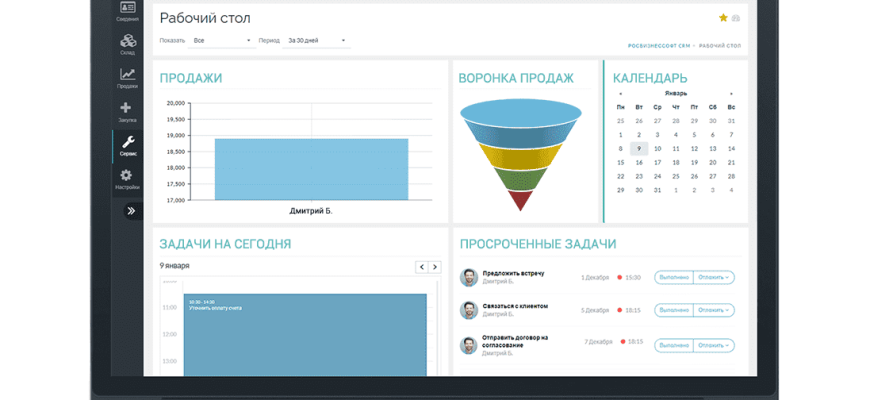The width and height of the screenshot is (870, 400).
Task: Open the Закупка plus icon
Action: 127,112
